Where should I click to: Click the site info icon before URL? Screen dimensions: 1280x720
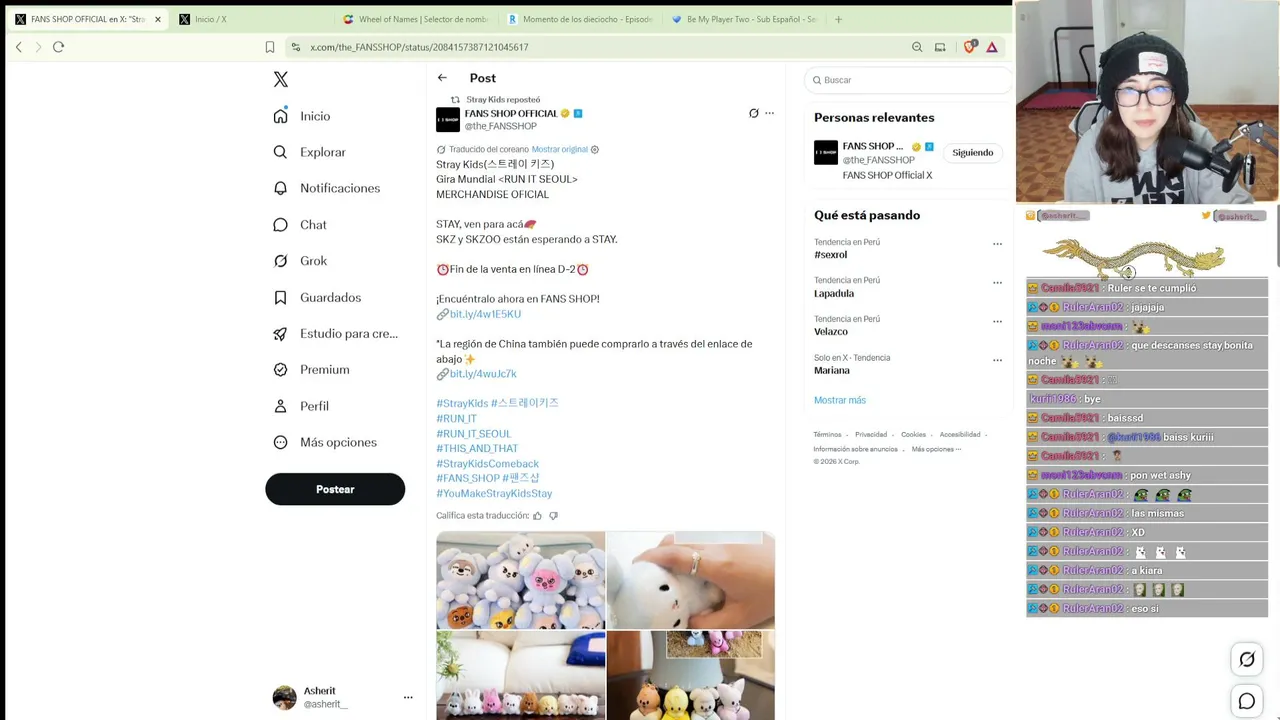pos(295,47)
